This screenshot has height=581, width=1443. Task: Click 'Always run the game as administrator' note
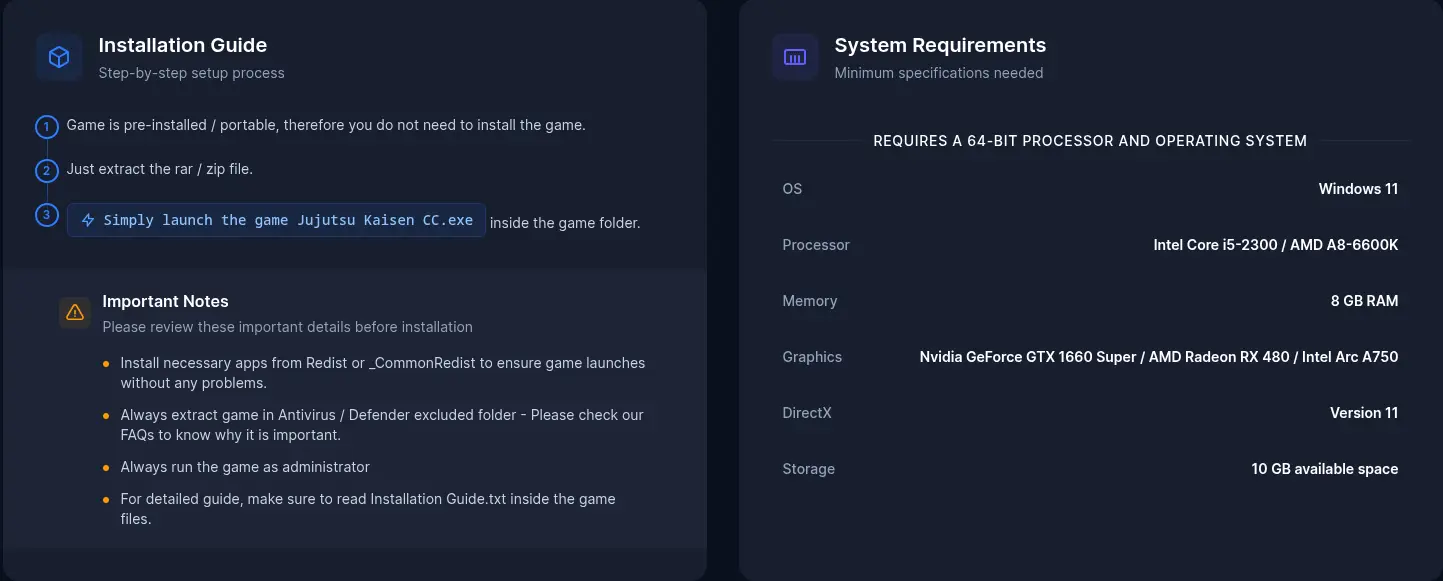coord(245,467)
